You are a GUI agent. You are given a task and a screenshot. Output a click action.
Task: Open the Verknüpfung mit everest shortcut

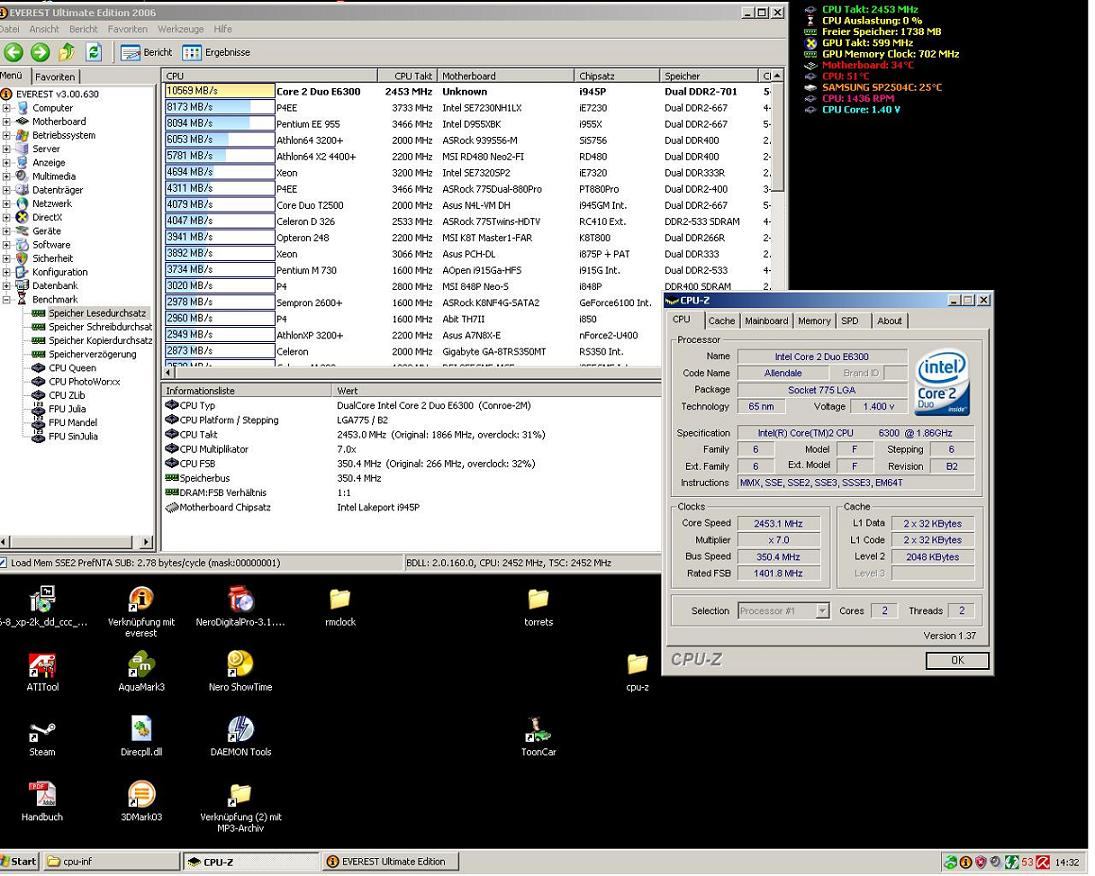tap(141, 613)
